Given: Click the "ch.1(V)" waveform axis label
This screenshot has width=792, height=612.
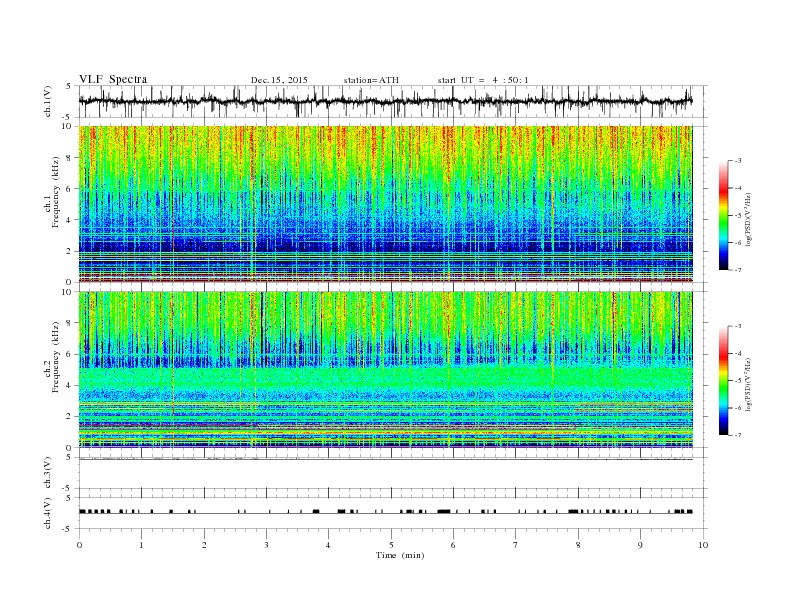Looking at the screenshot, I should [x=48, y=101].
